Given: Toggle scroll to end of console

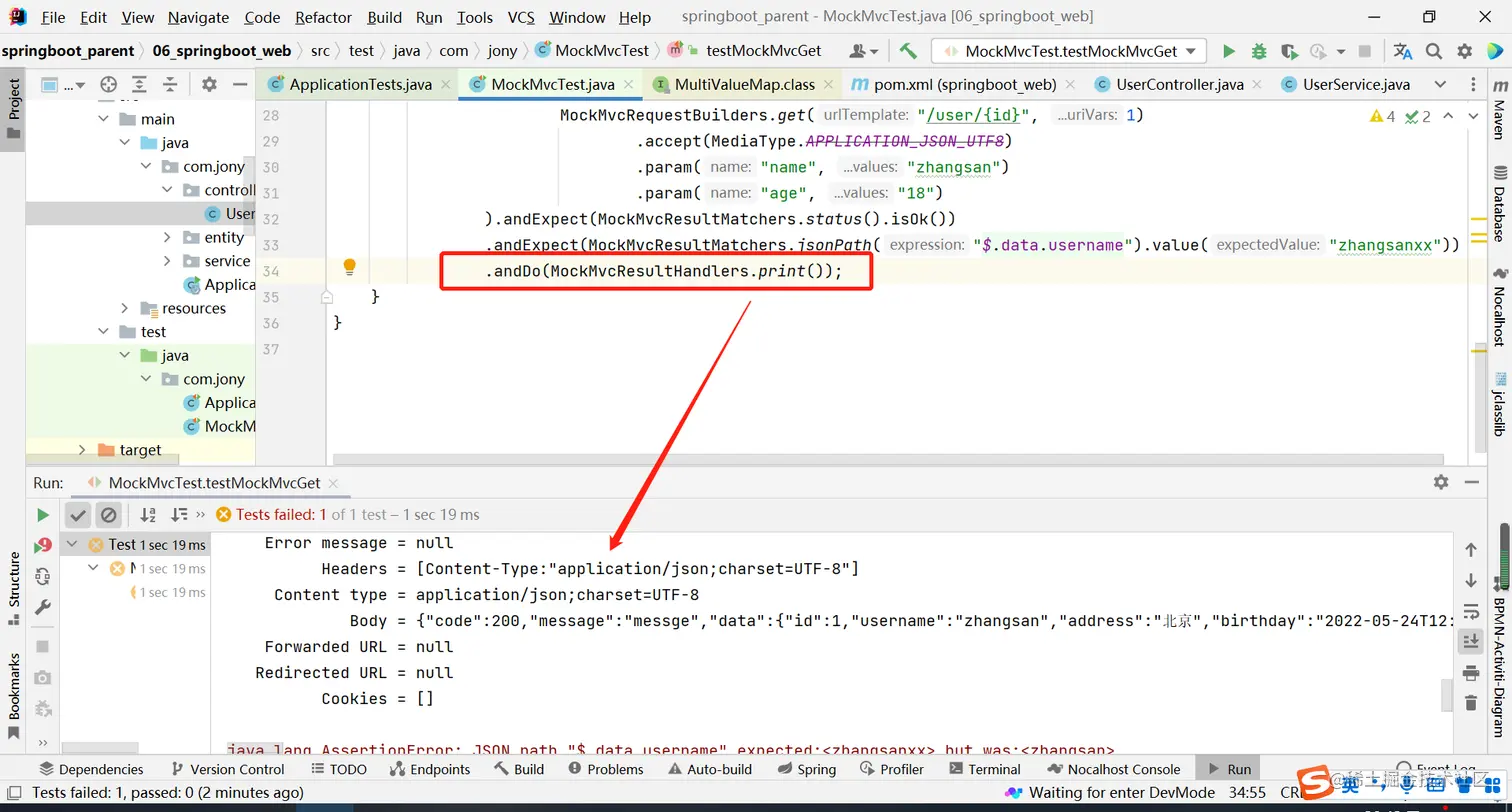Looking at the screenshot, I should tap(1471, 642).
